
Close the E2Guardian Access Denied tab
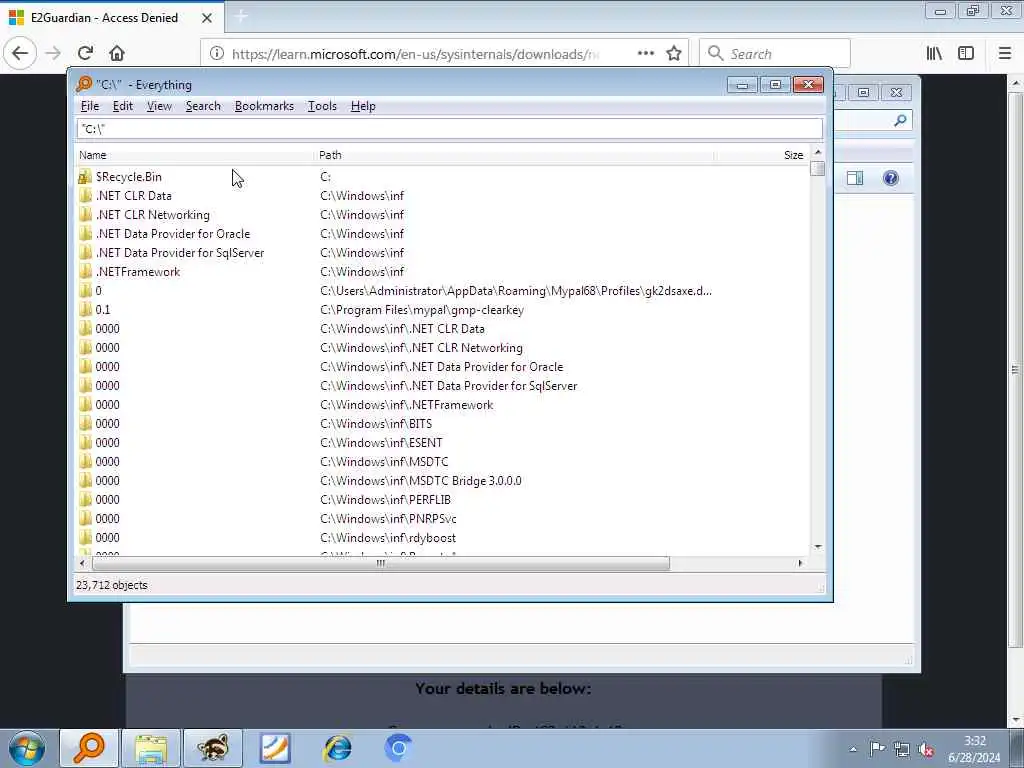207,18
